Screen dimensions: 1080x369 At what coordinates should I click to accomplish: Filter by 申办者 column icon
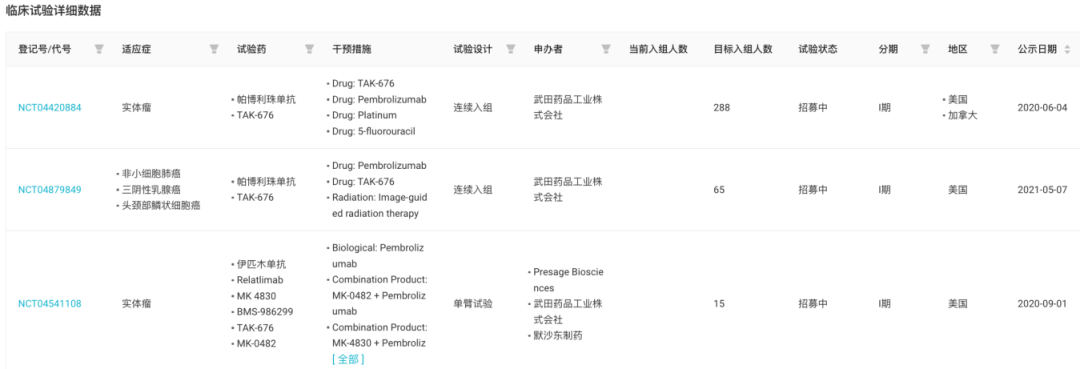click(x=606, y=49)
